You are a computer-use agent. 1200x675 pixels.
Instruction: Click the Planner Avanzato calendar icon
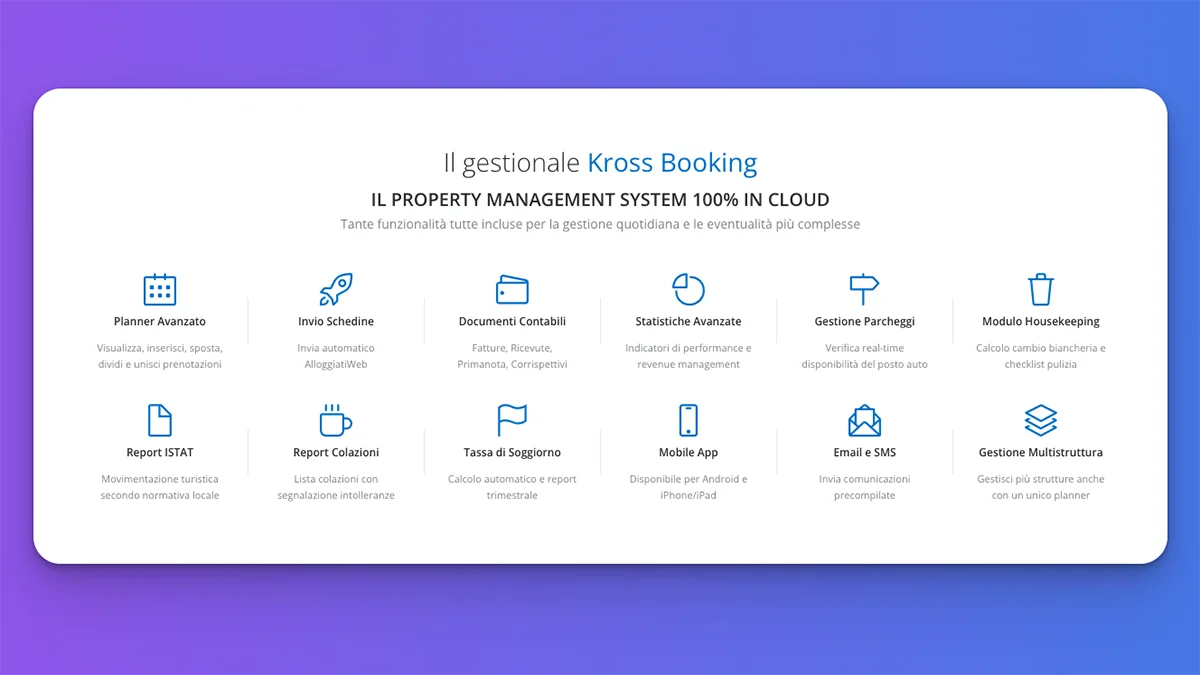coord(160,289)
